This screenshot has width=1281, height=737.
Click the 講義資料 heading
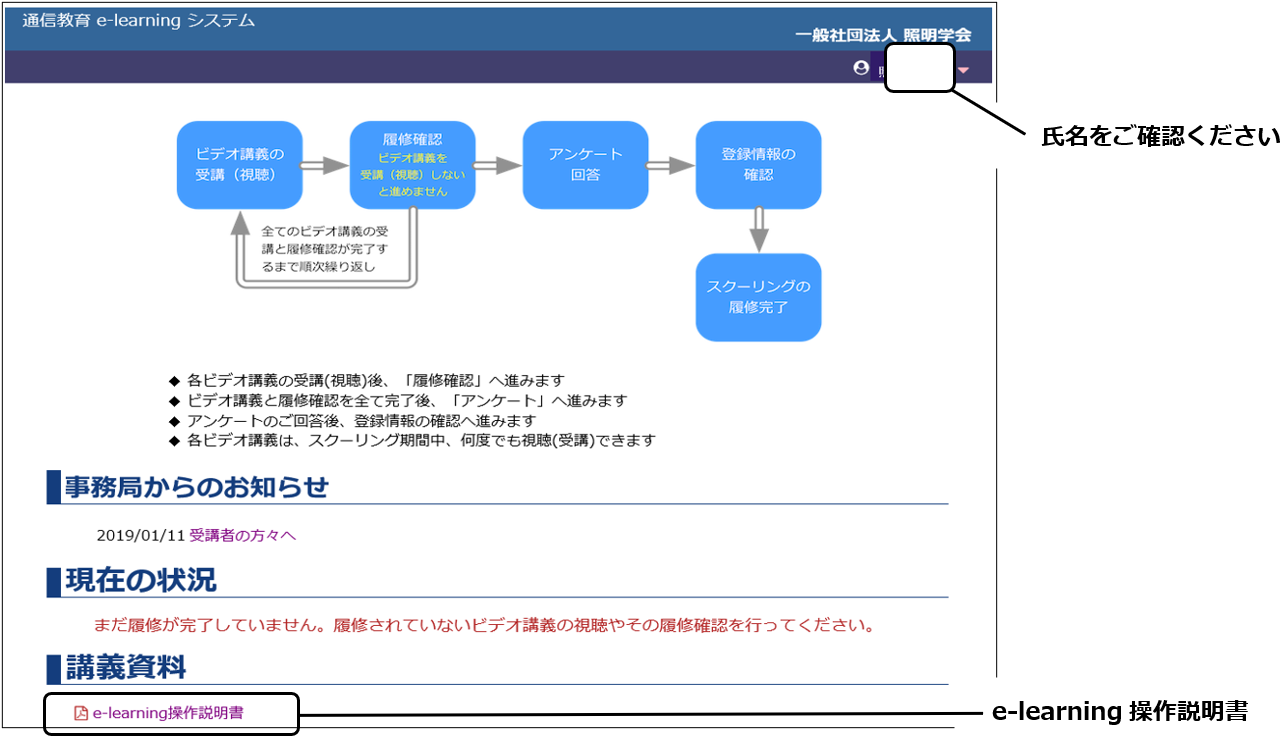pos(126,666)
